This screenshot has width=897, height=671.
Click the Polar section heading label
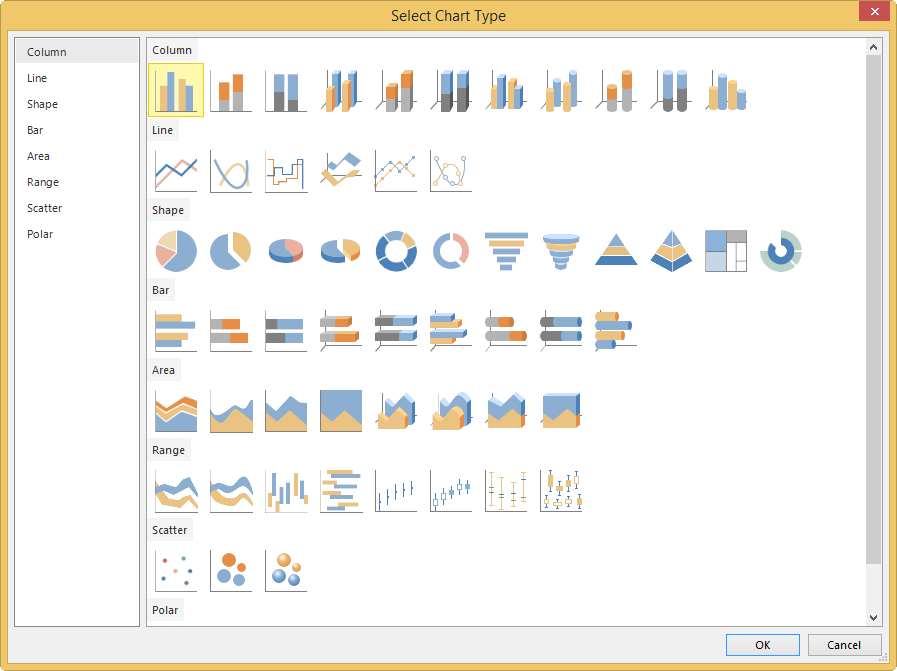tap(165, 610)
